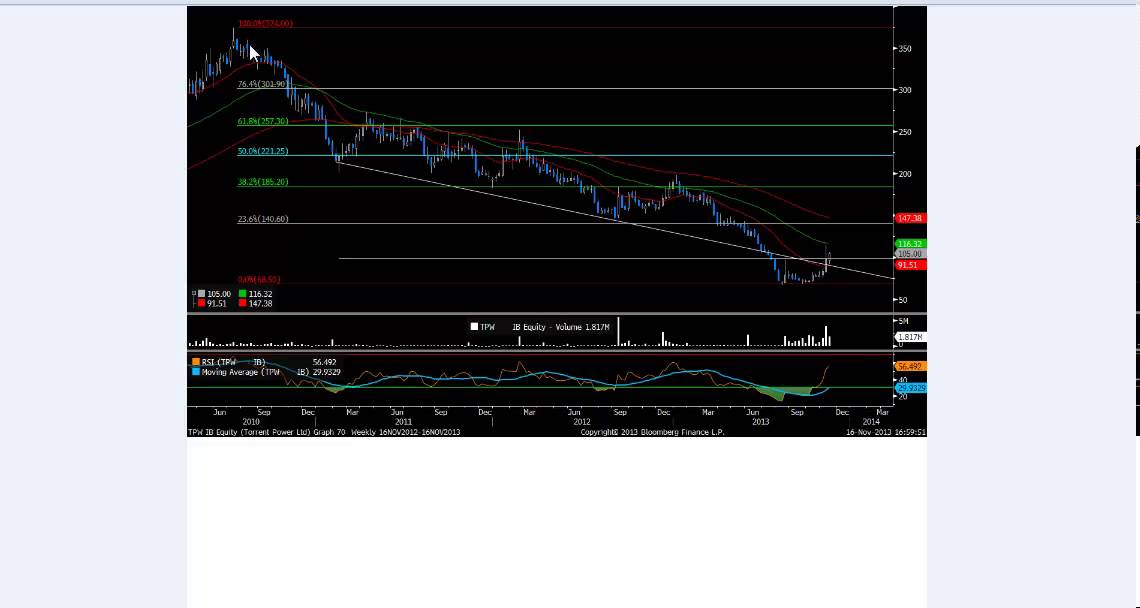
Task: Select the 2011 year marker on time axis
Action: (403, 422)
